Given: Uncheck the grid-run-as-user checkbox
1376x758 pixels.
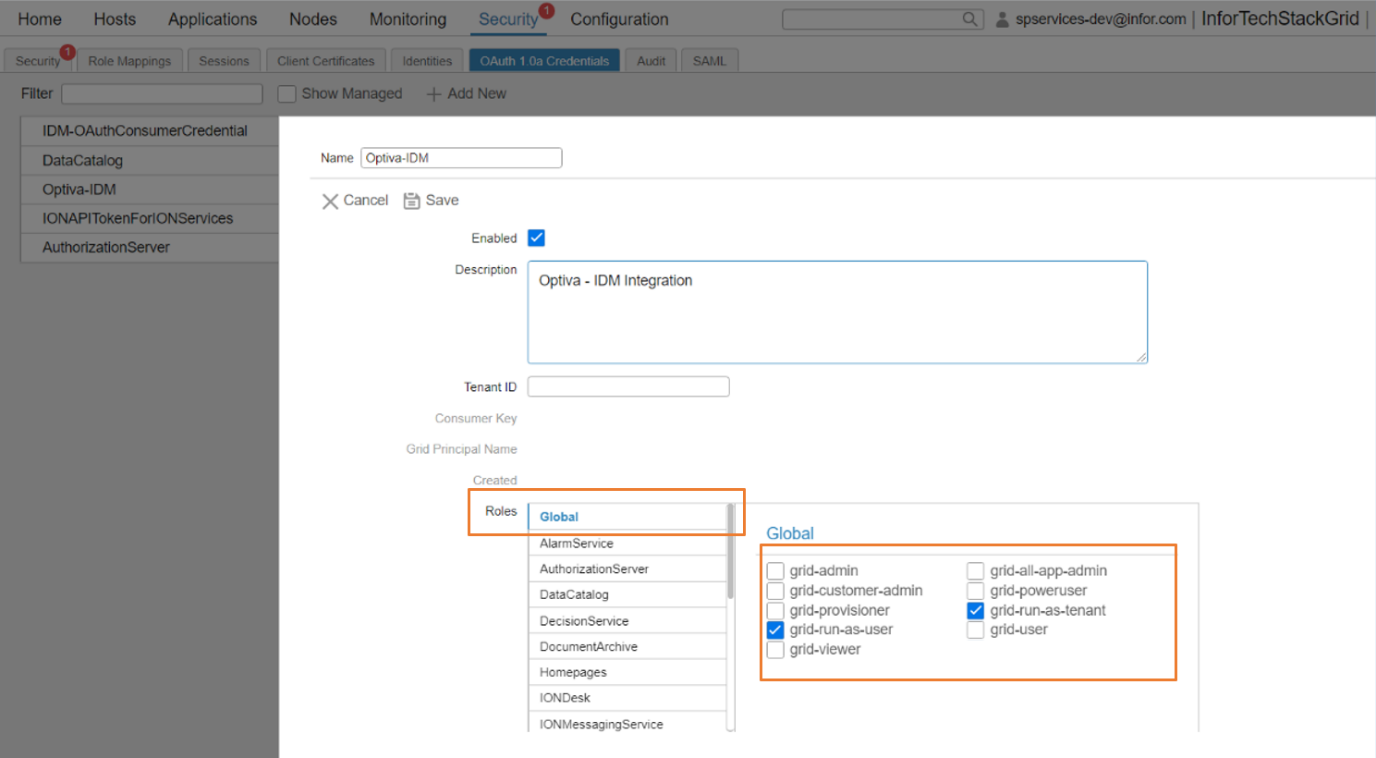Looking at the screenshot, I should tap(775, 629).
